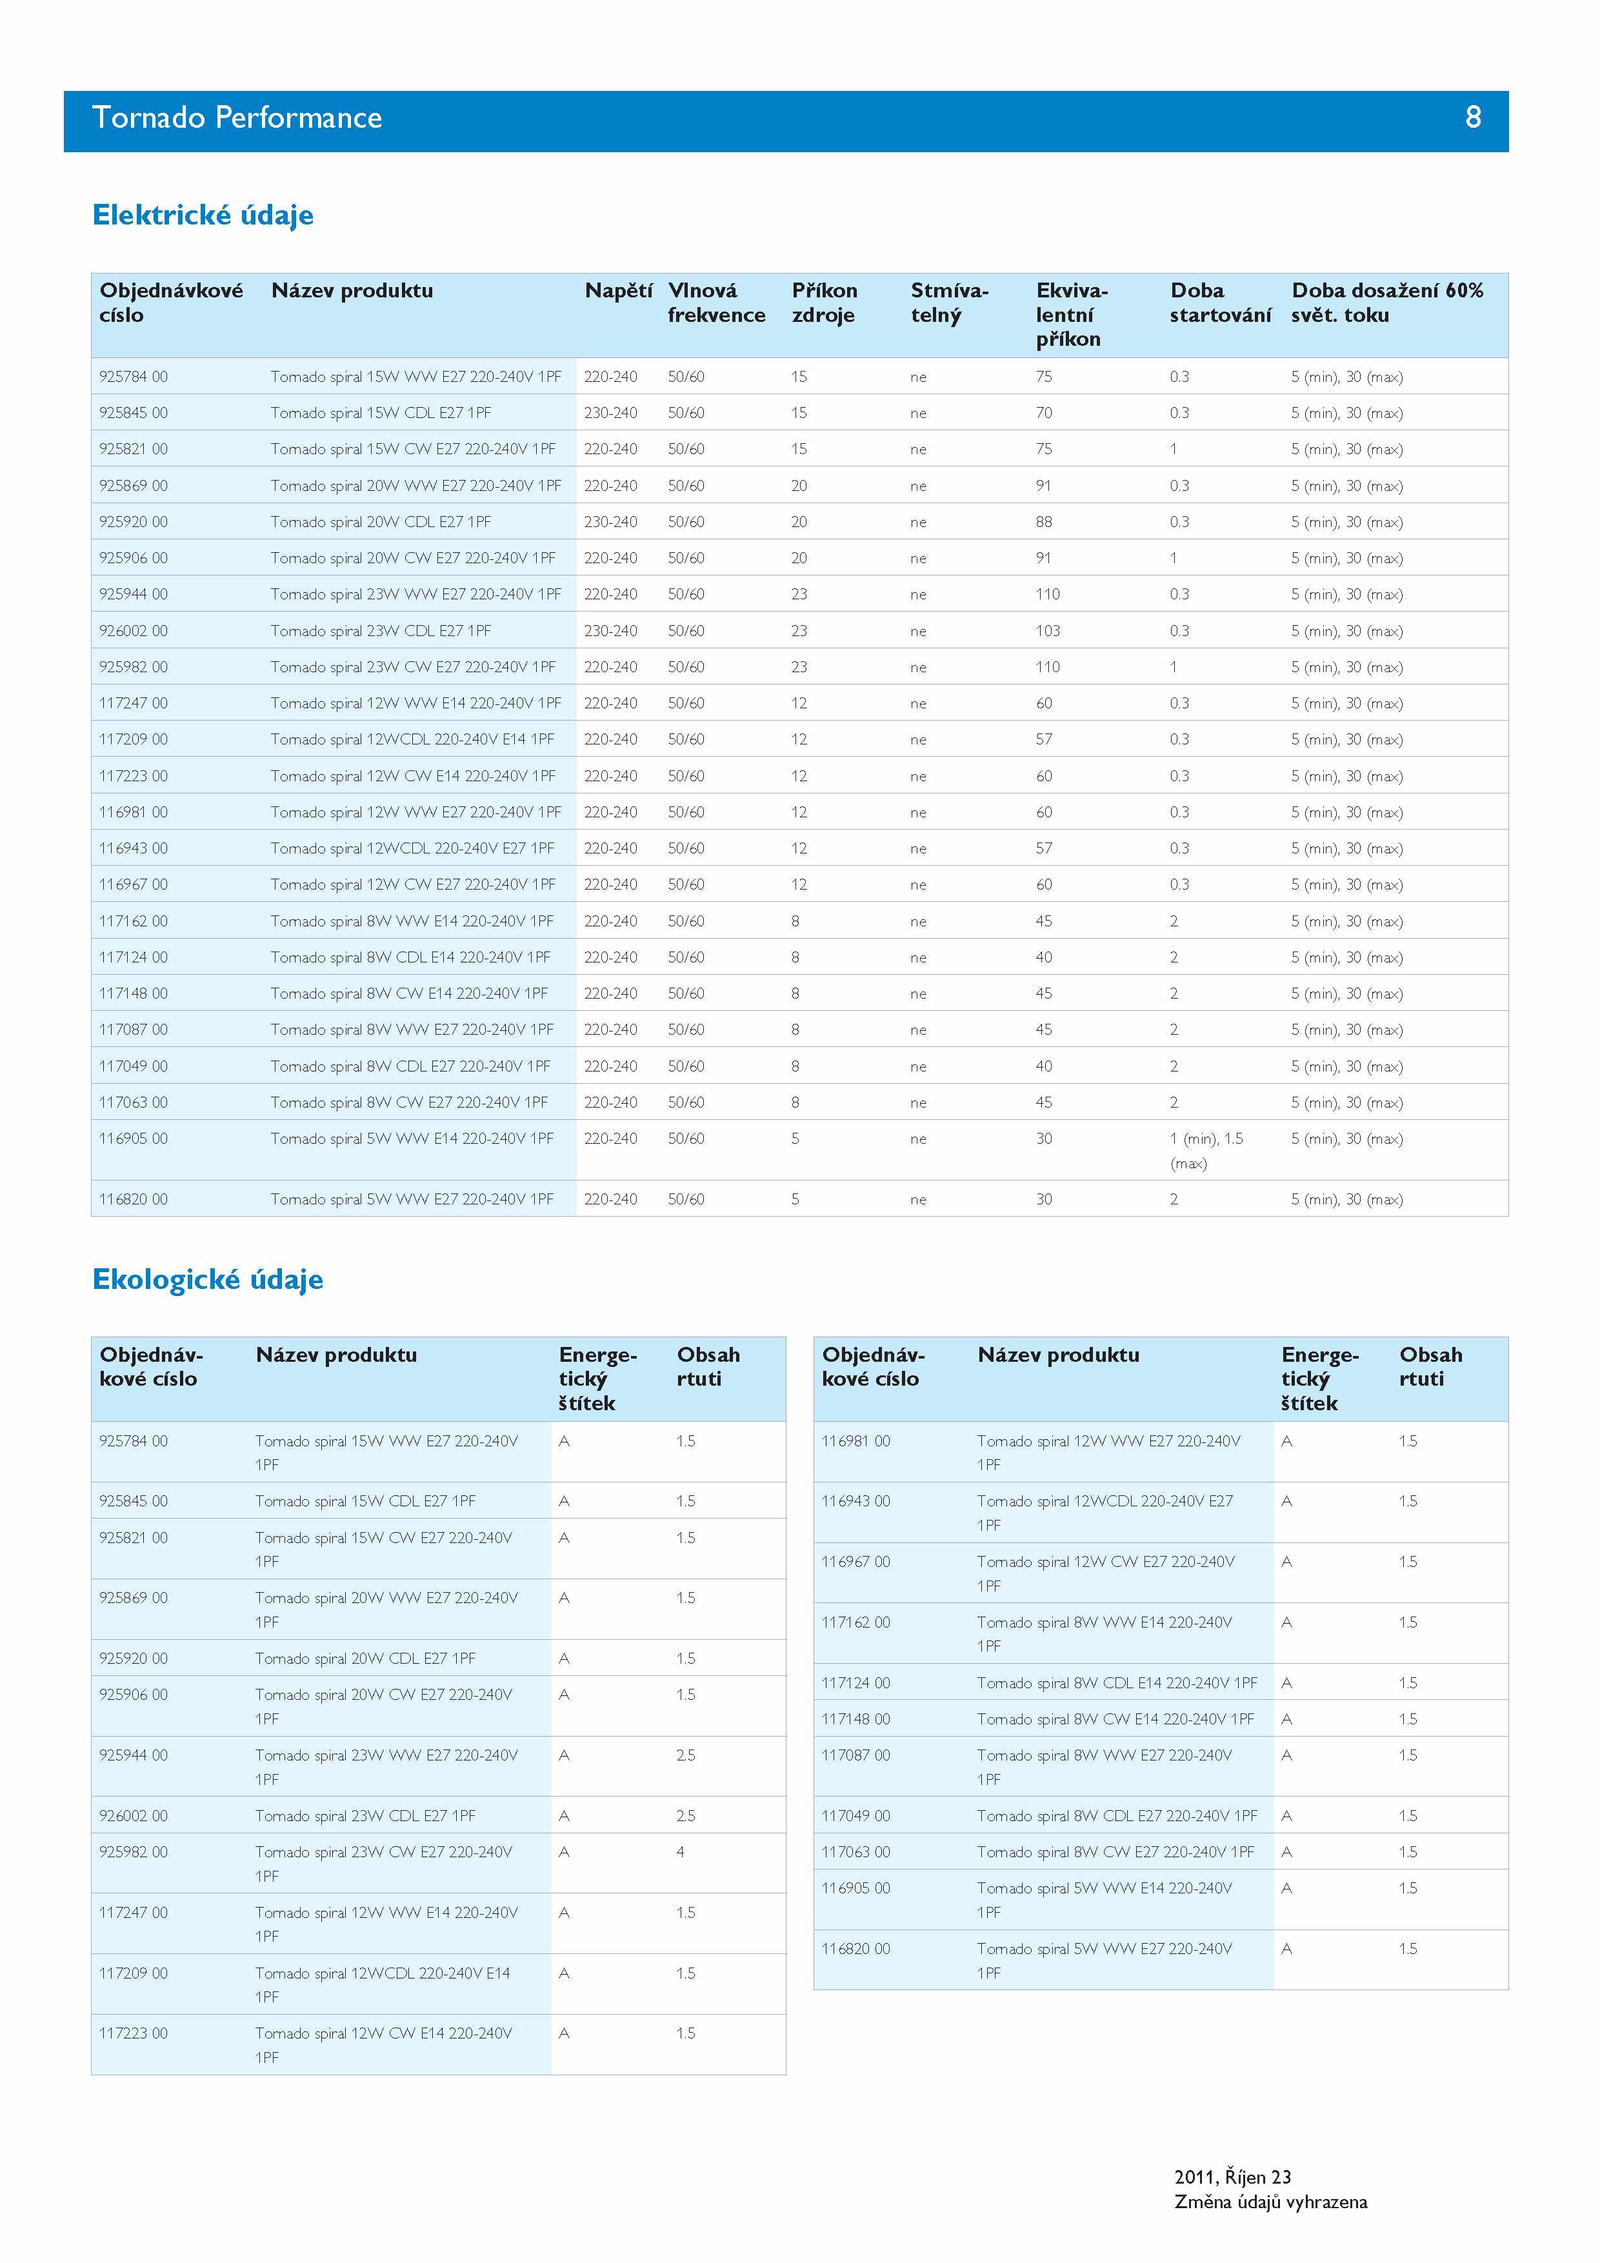Click 'Tornado spiral 8W CDL E14 220-240V 1PF' in ecological table

pyautogui.click(x=1117, y=1683)
